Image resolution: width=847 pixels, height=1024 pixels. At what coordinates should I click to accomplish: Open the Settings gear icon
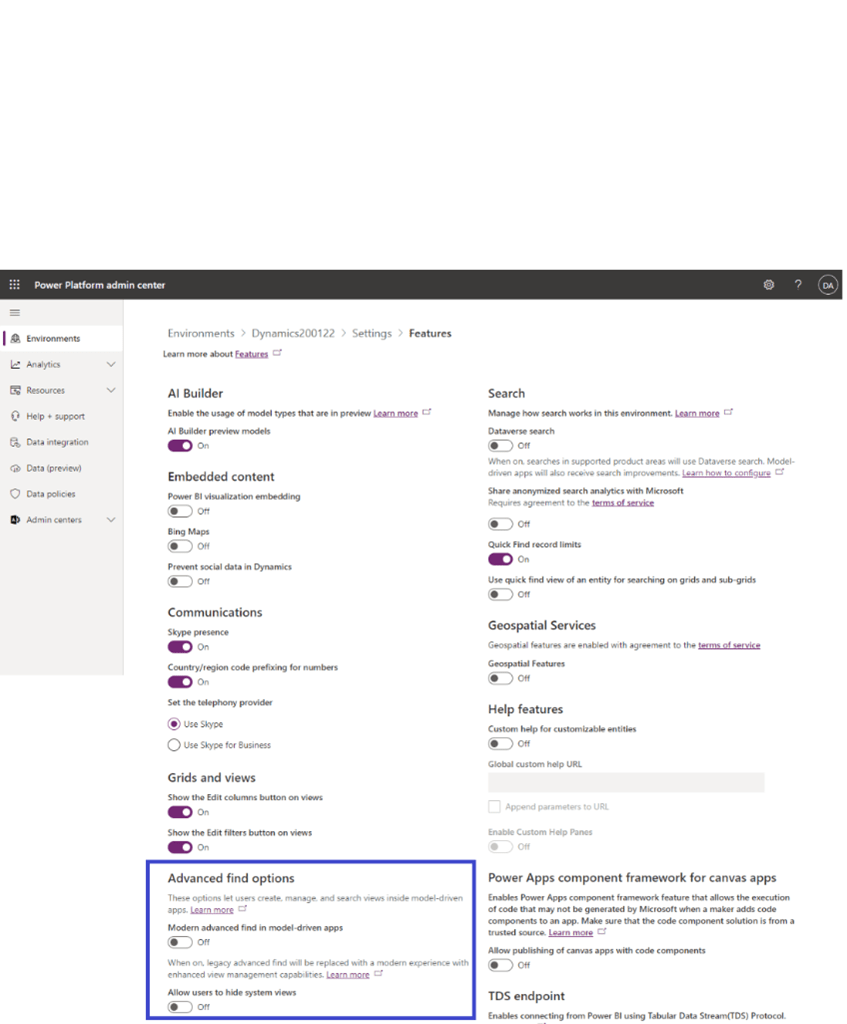click(x=768, y=285)
